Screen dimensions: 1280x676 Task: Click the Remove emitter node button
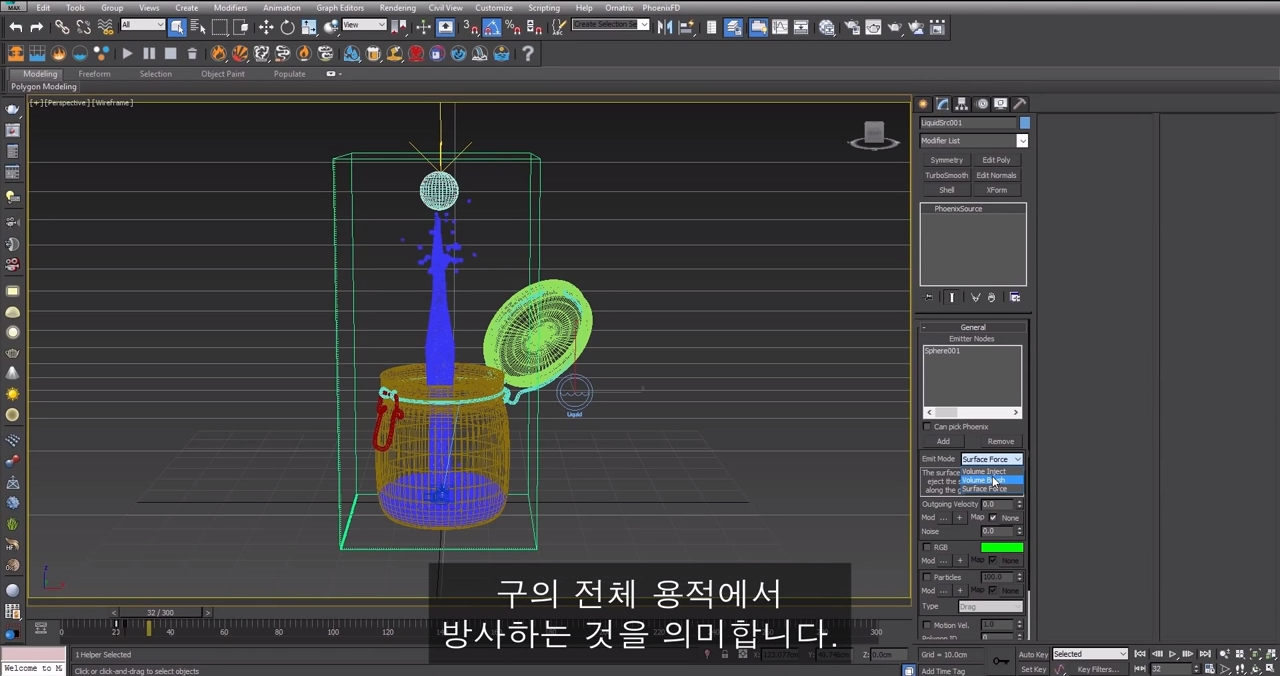tap(1000, 441)
